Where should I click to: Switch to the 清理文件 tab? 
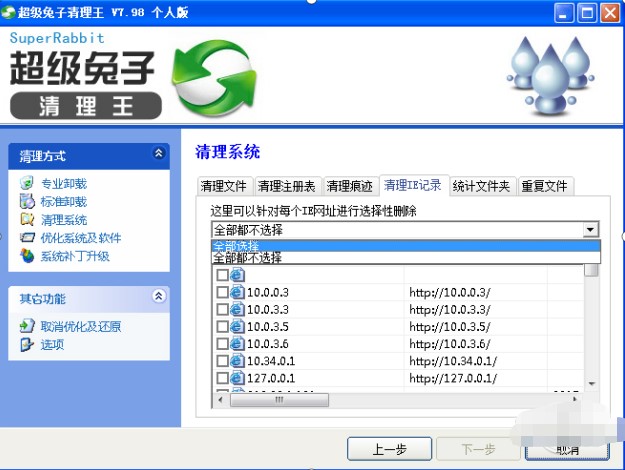tap(224, 186)
